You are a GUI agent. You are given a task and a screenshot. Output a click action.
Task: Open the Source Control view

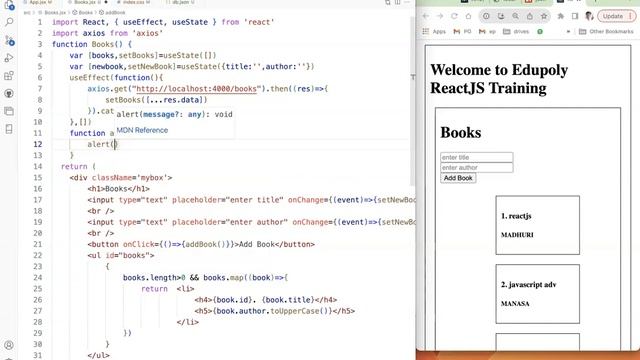(9, 40)
